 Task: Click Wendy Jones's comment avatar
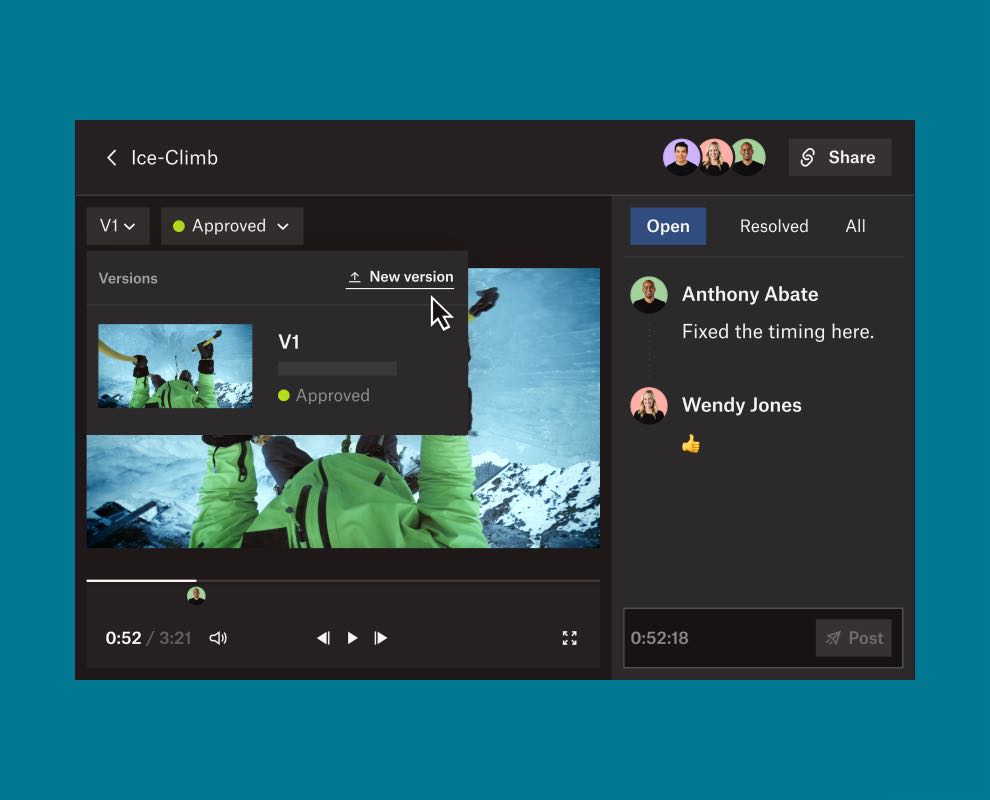point(649,405)
